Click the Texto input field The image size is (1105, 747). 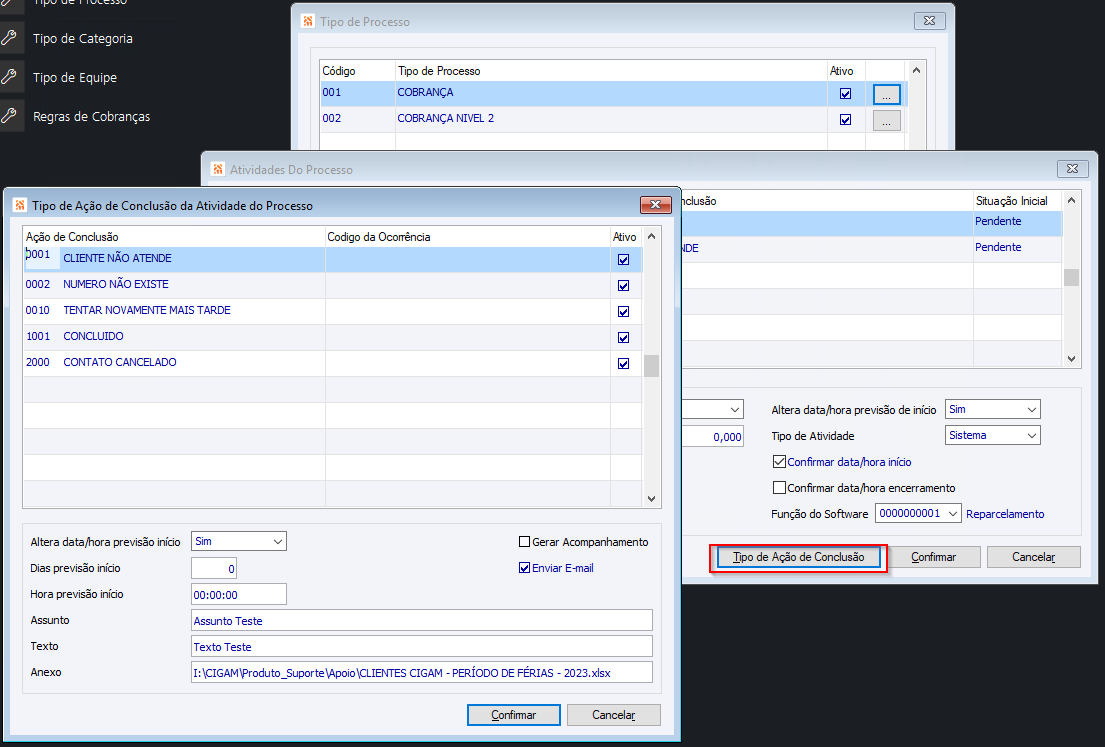coord(422,646)
